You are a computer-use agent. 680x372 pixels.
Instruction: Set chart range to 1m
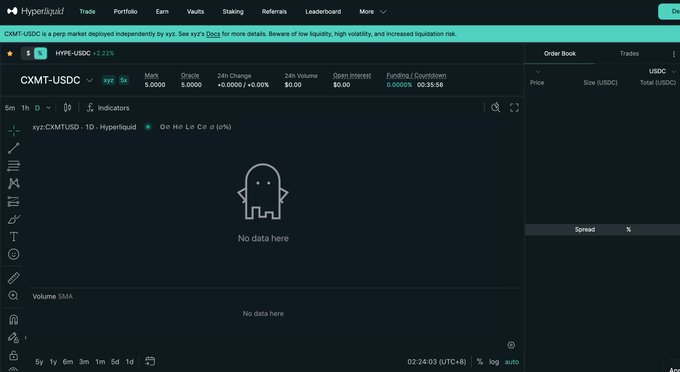(100, 362)
